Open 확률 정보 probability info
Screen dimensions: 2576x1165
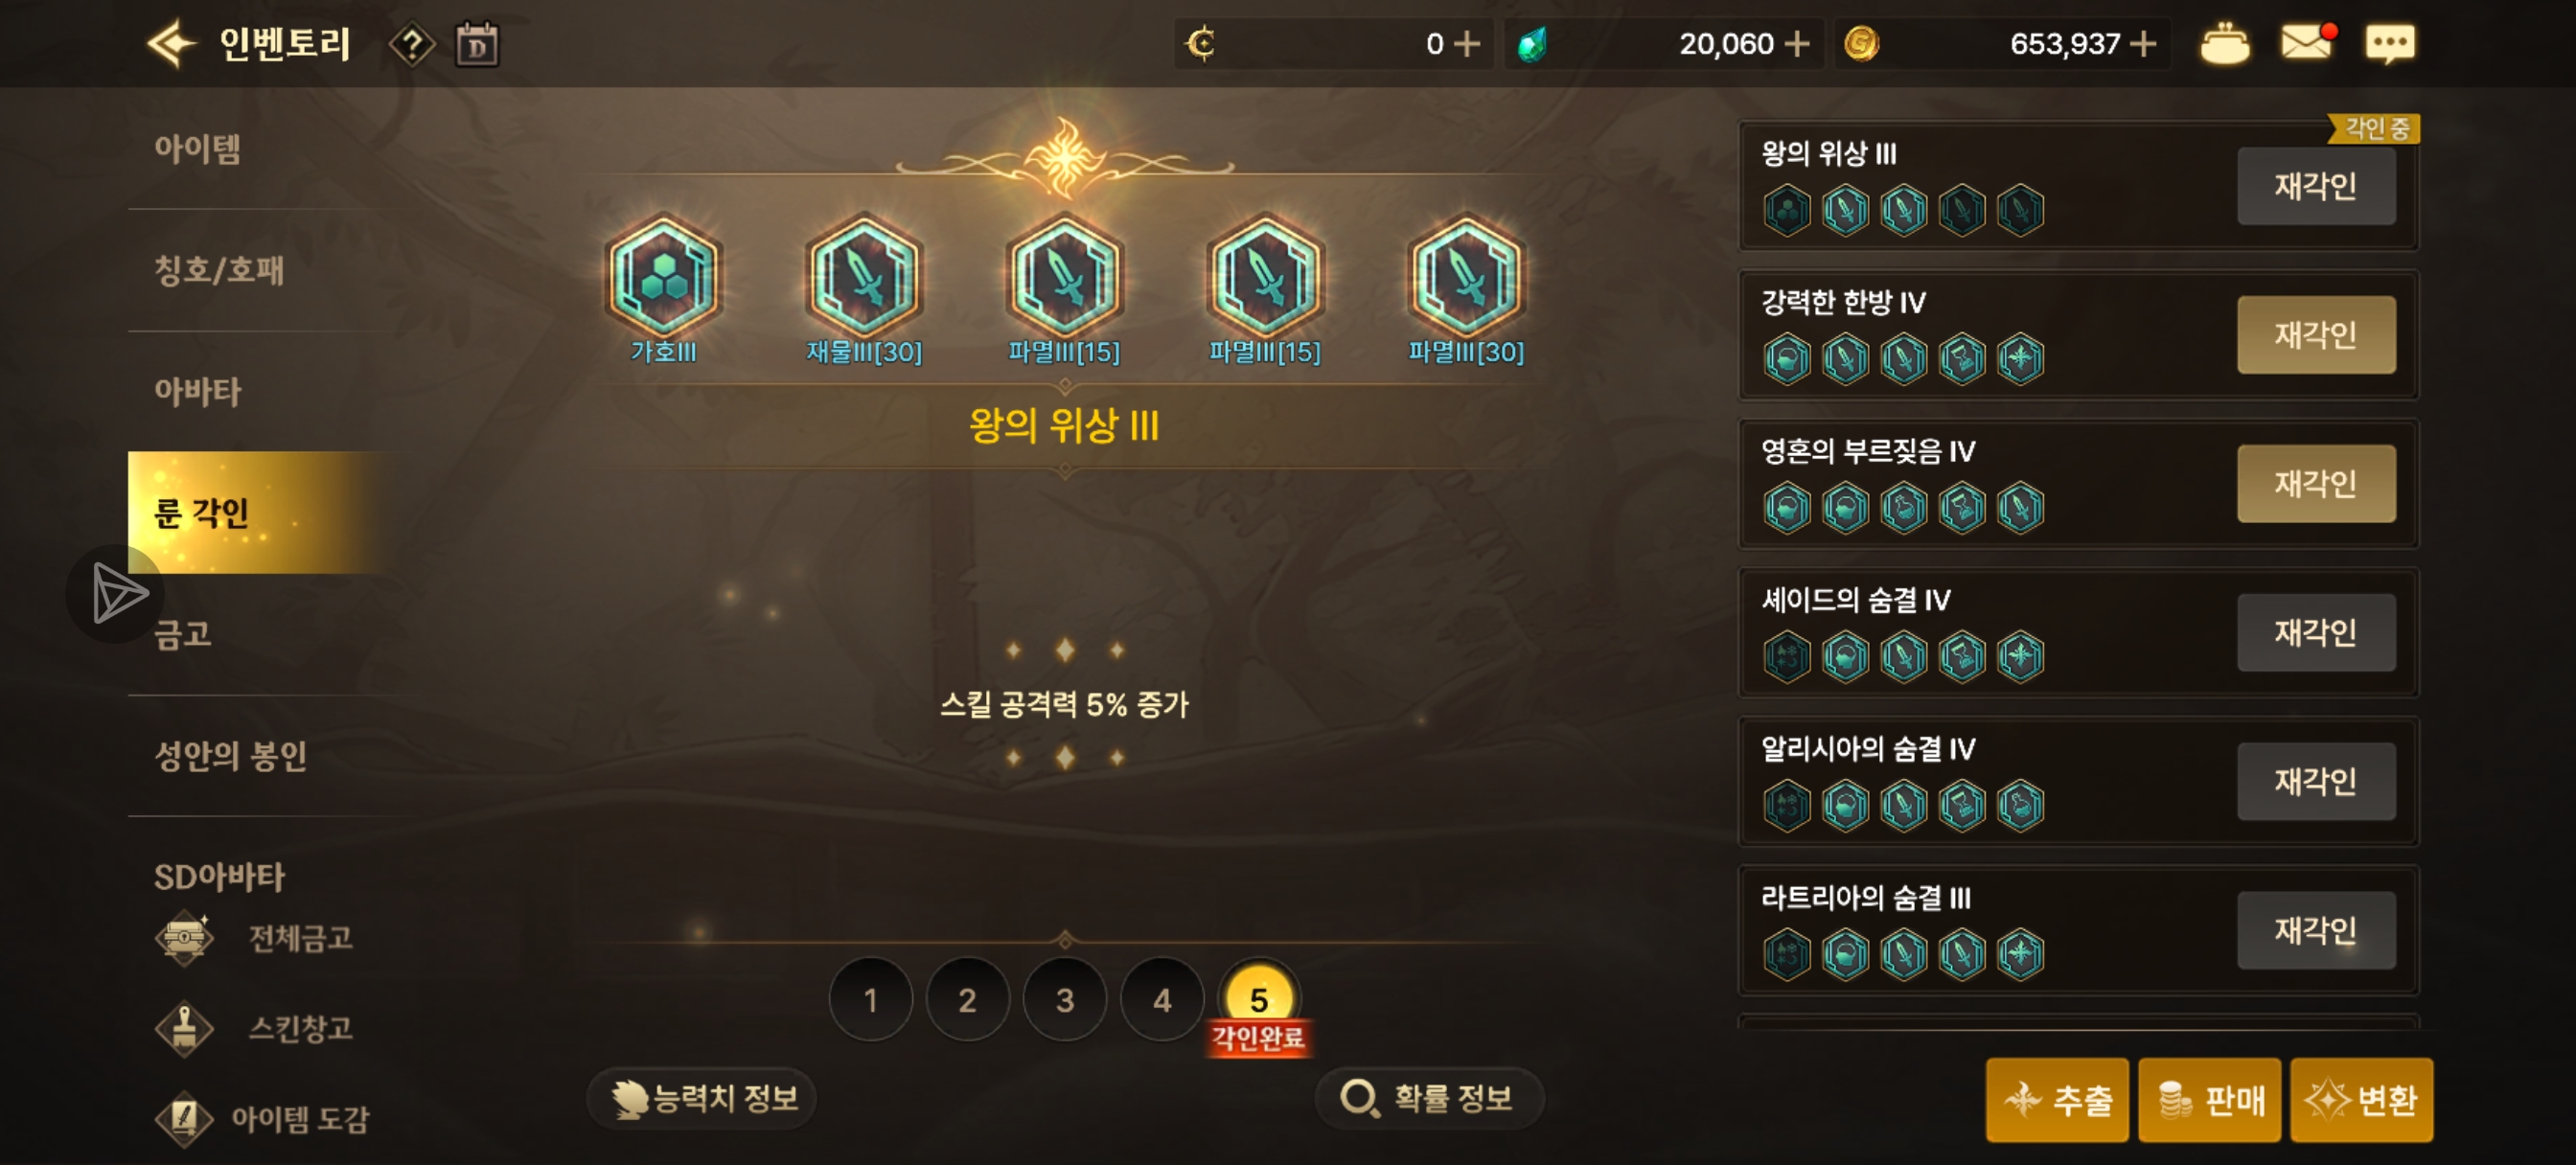(1429, 1098)
